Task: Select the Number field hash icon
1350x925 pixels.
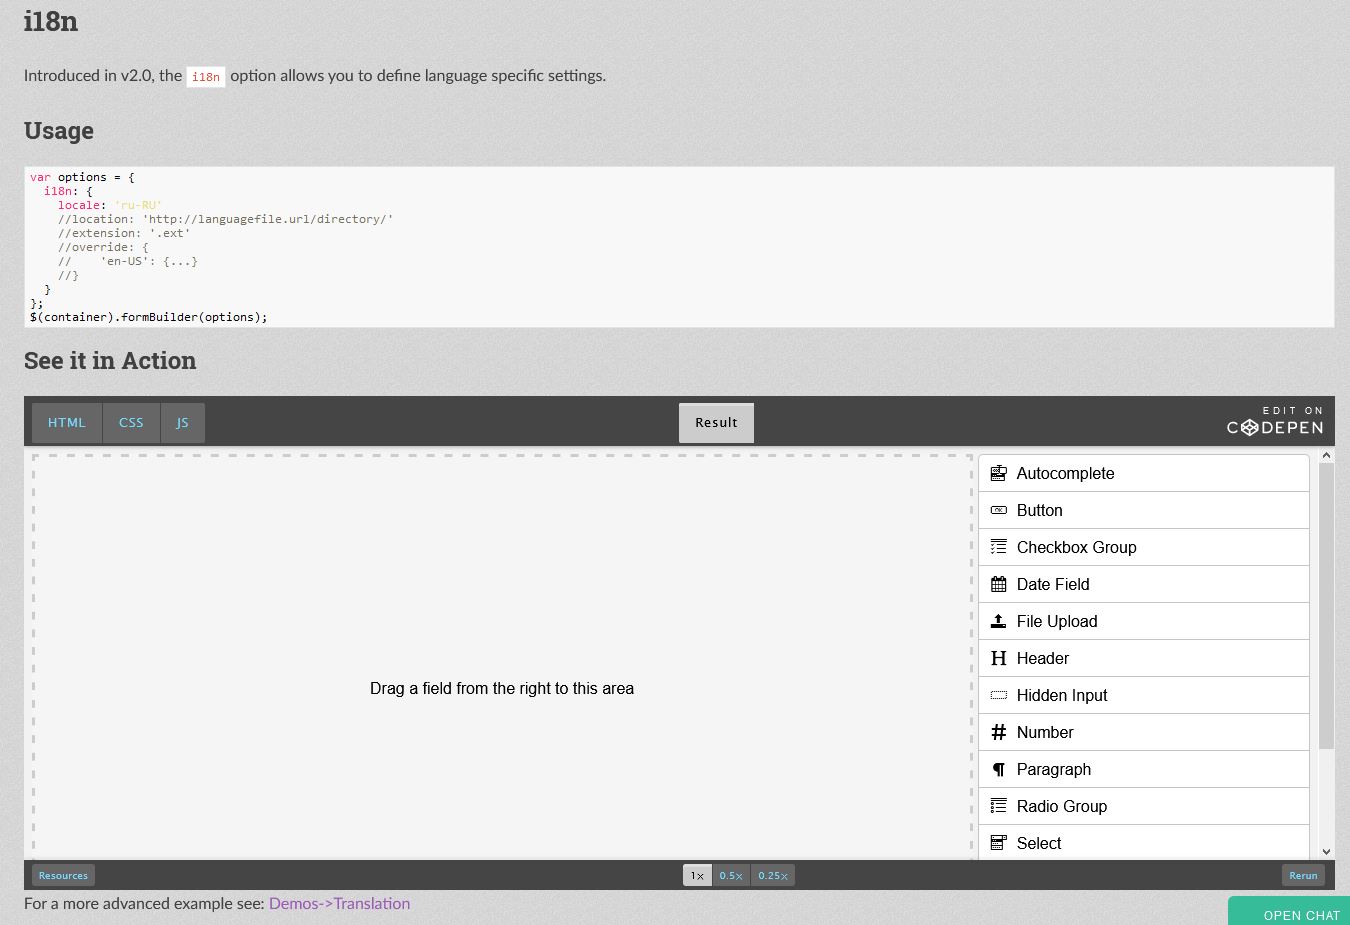Action: pos(998,732)
